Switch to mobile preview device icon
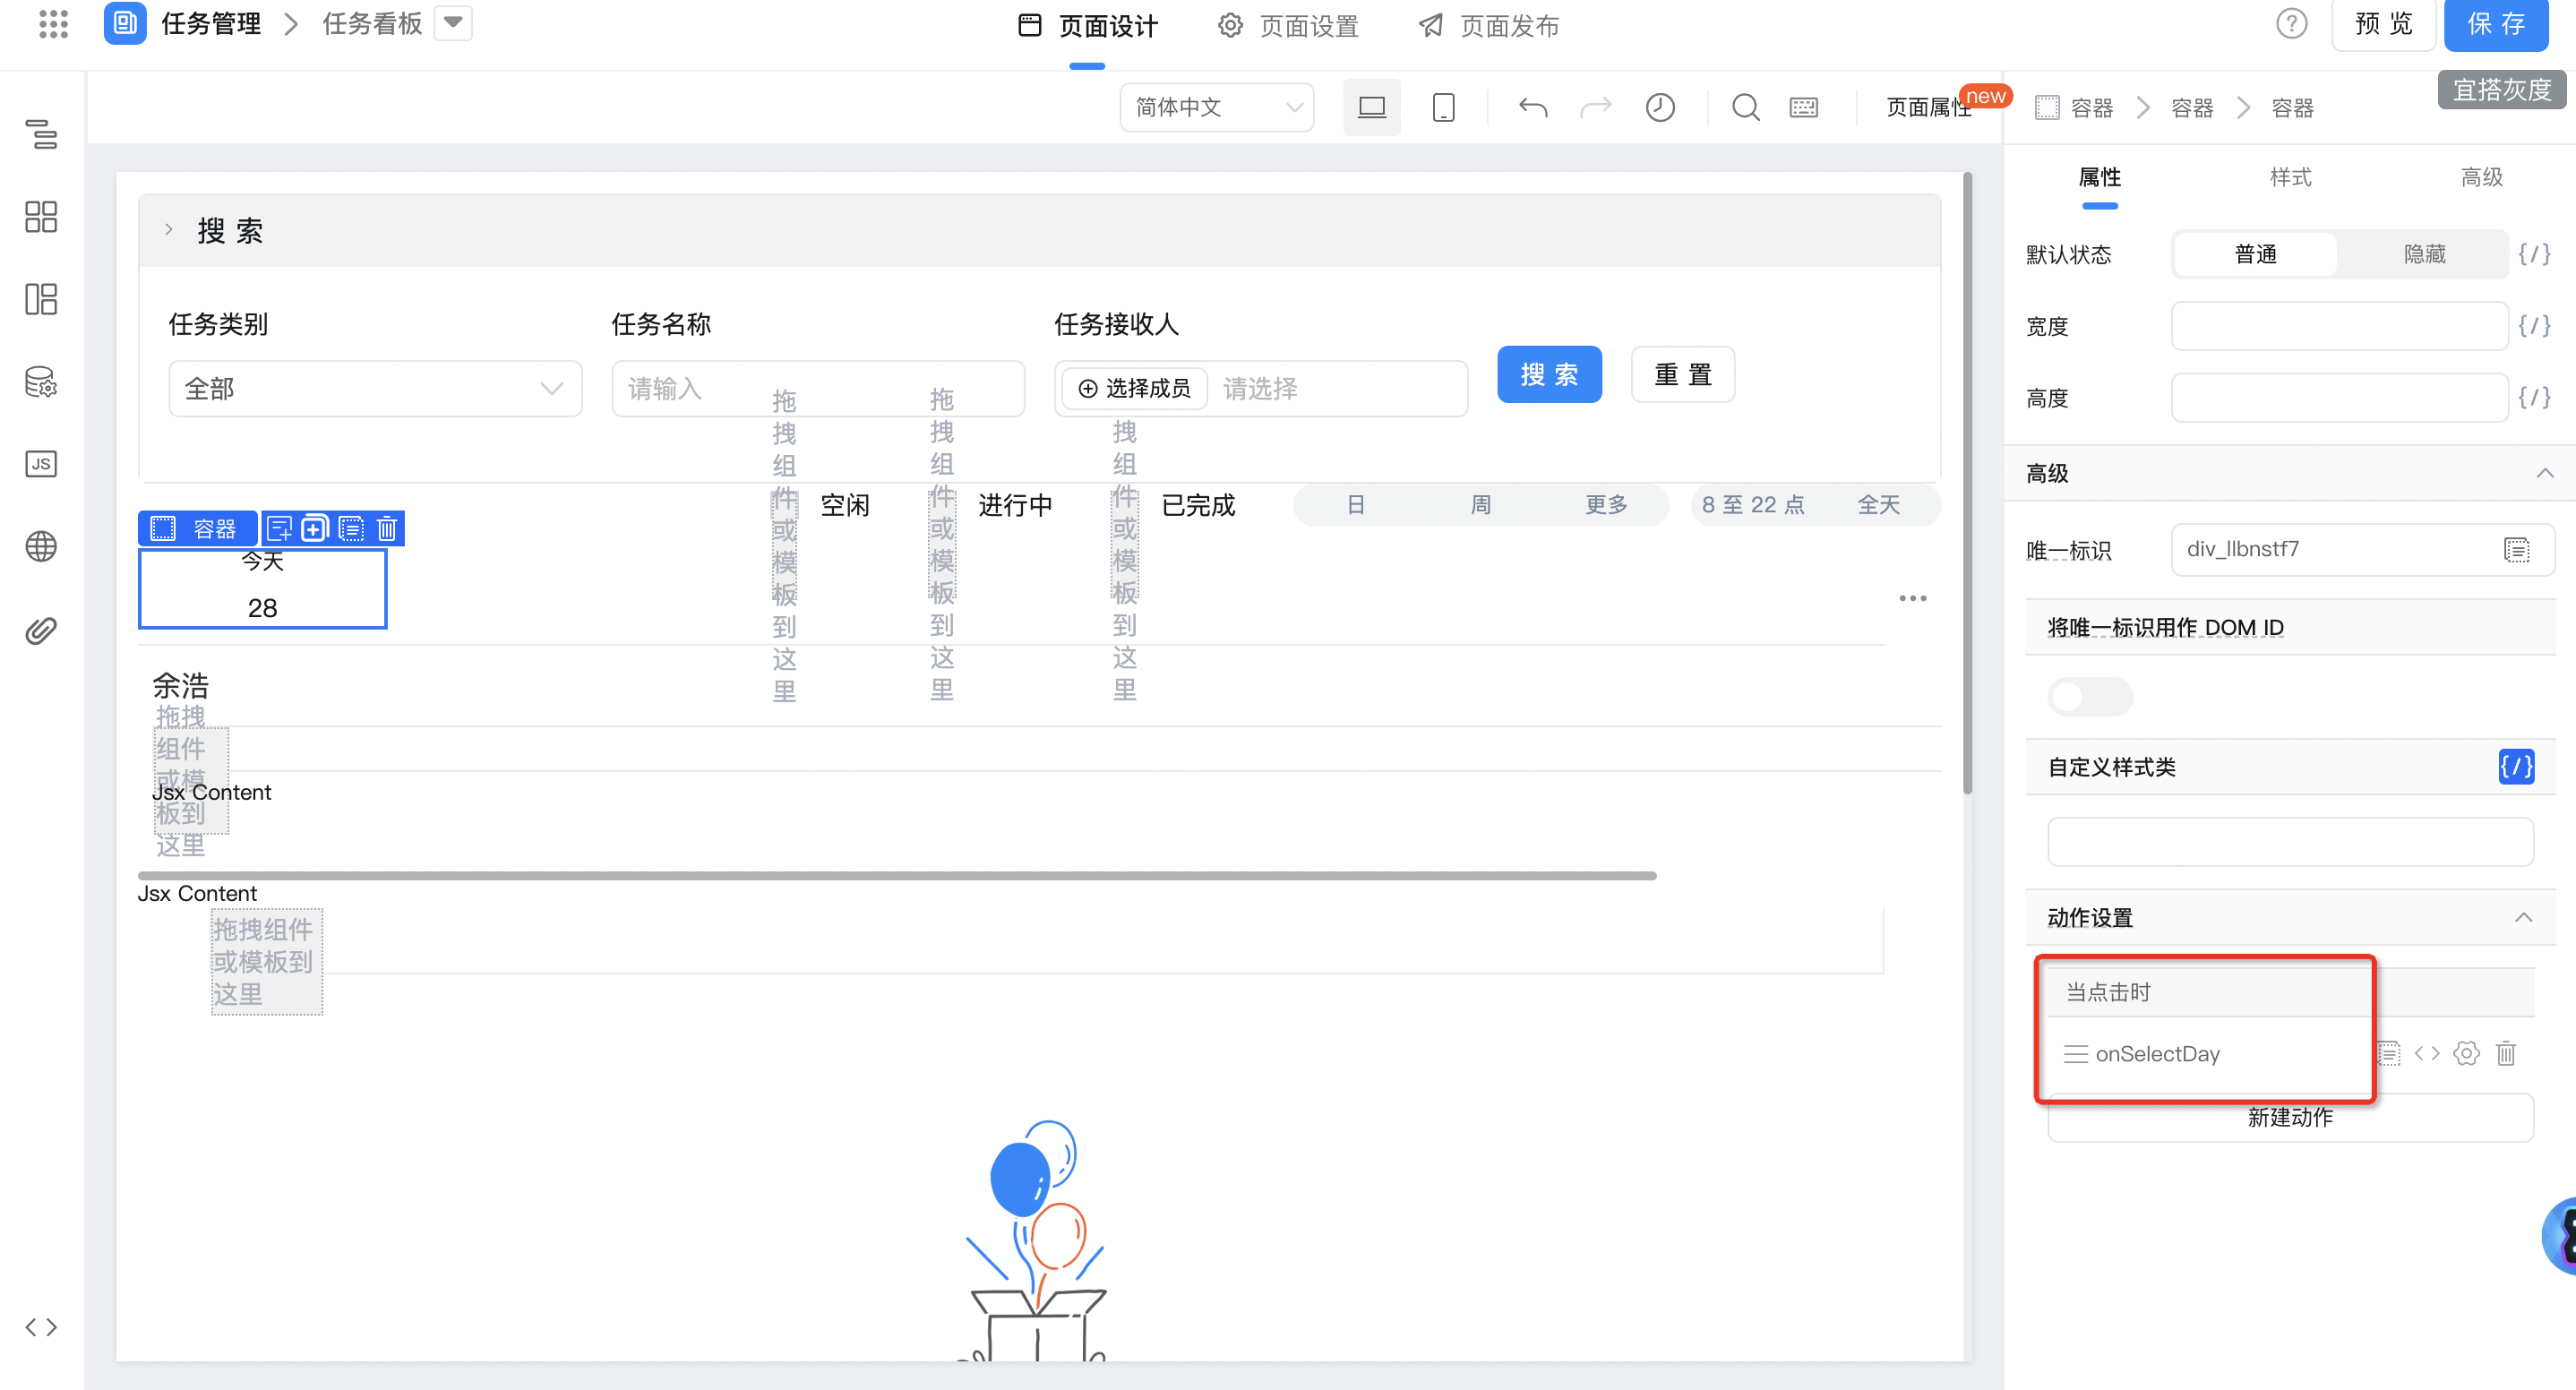The image size is (2576, 1390). pos(1443,107)
